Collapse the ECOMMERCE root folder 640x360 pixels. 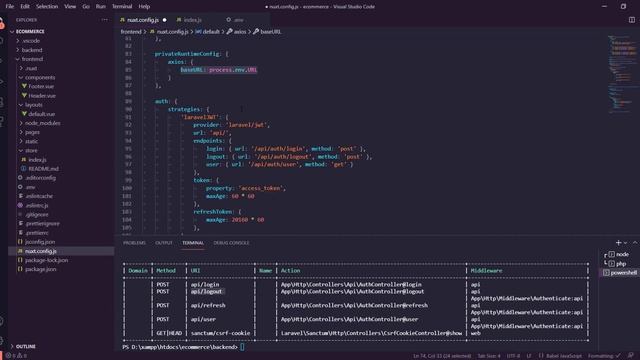pyautogui.click(x=30, y=31)
